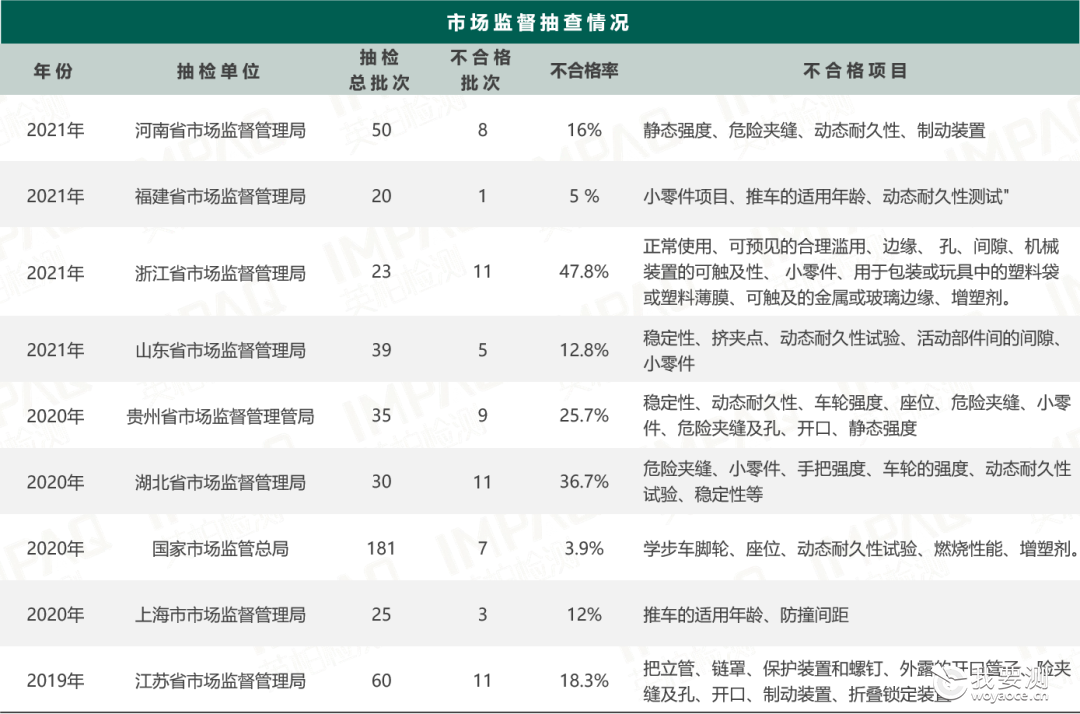Click total batches value 30

point(382,481)
